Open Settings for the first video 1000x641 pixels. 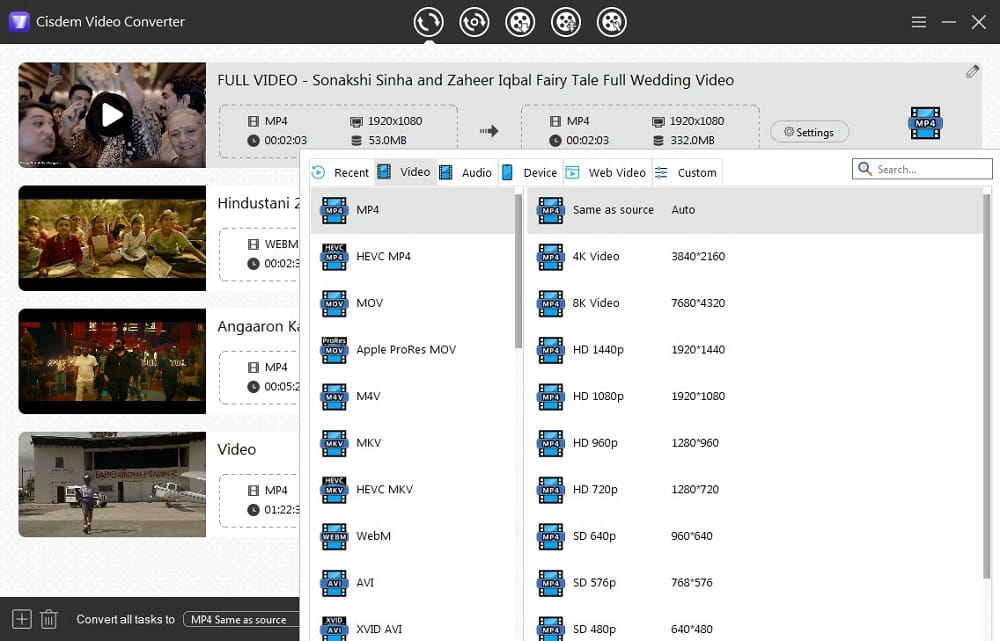pyautogui.click(x=809, y=132)
